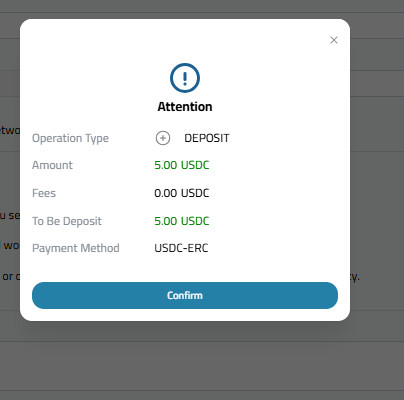404x400 pixels.
Task: Click the USDC-ERC payment method value
Action: (x=181, y=248)
